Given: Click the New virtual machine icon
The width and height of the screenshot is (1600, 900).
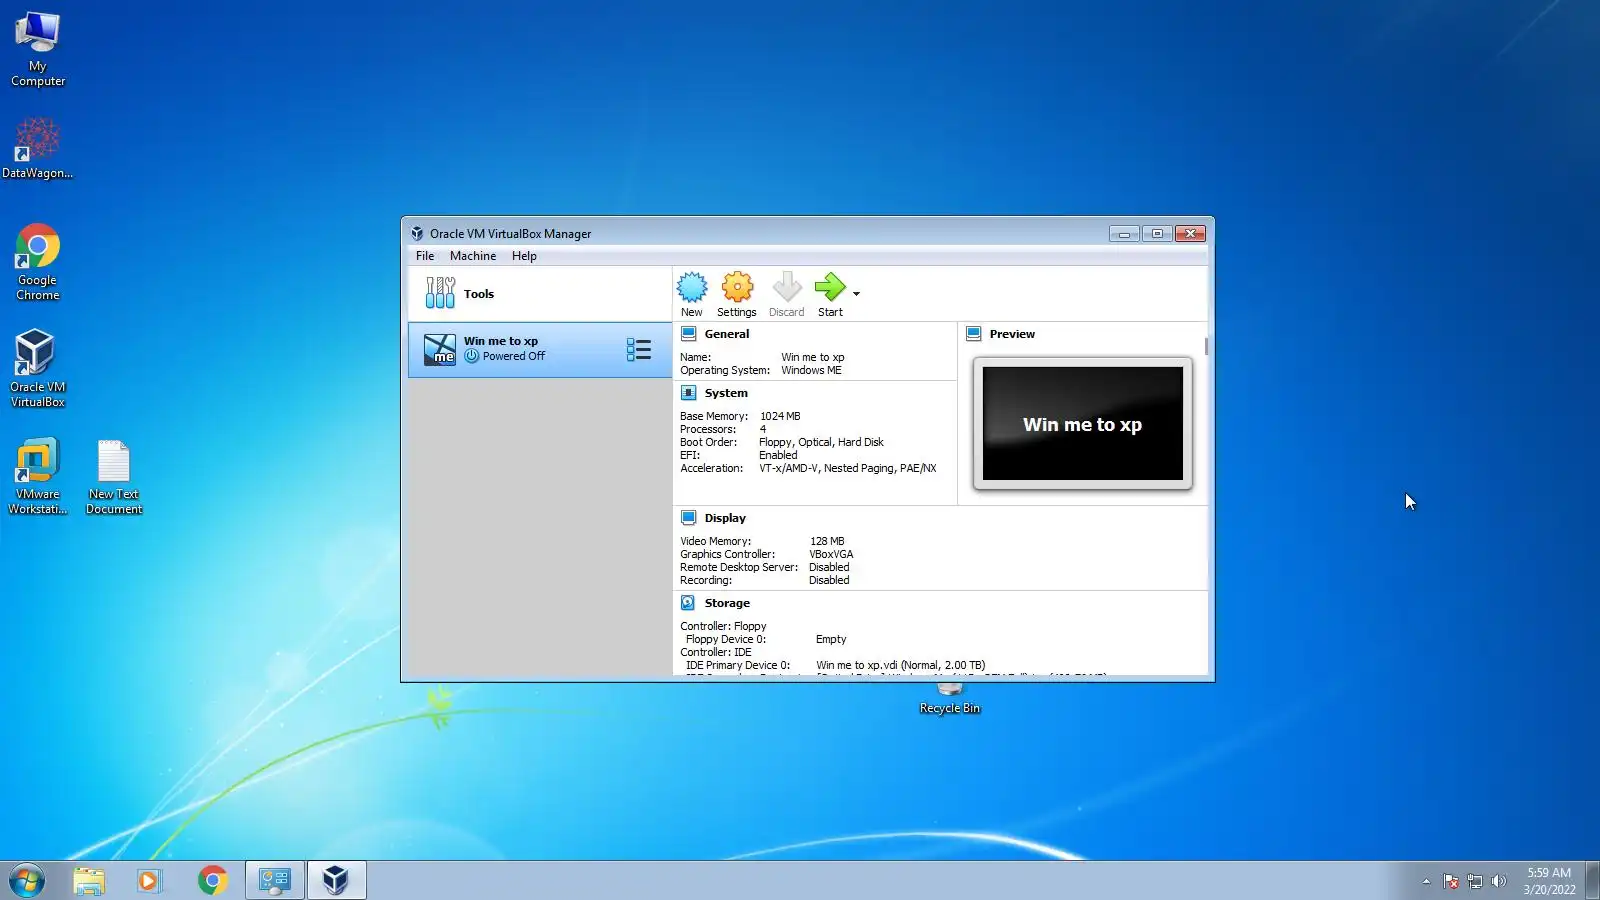Looking at the screenshot, I should (x=691, y=288).
